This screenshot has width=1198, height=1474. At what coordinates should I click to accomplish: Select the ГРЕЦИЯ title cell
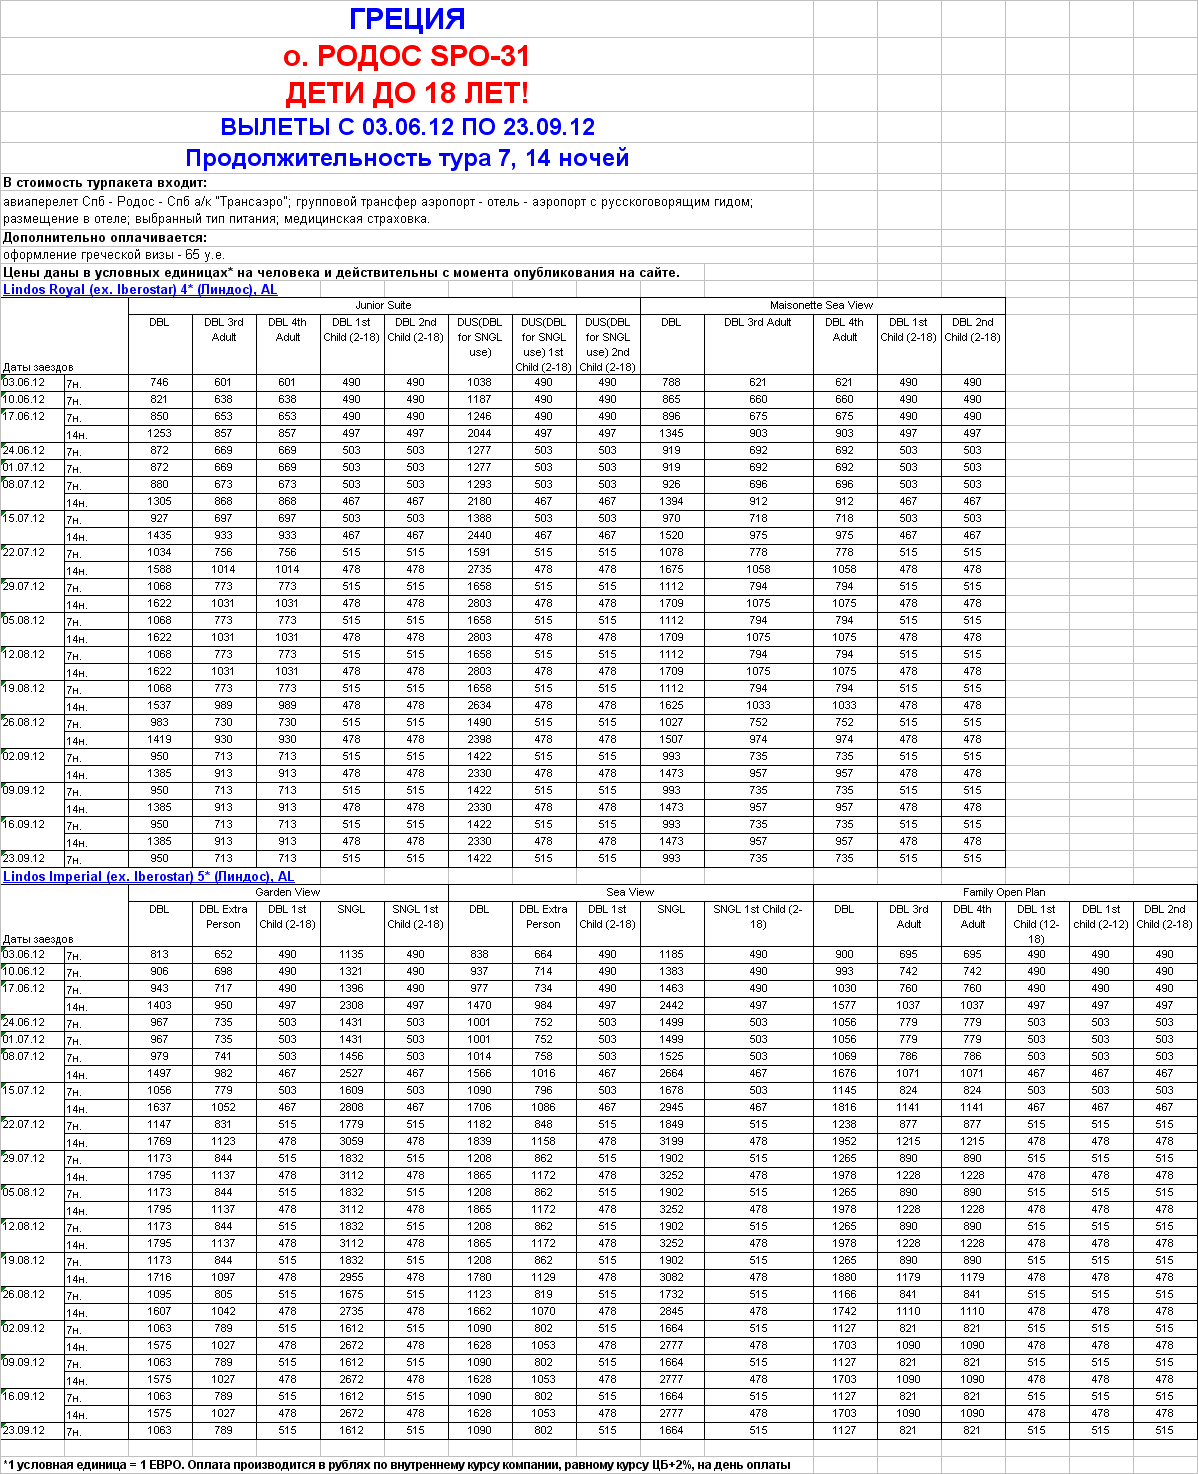(x=406, y=19)
